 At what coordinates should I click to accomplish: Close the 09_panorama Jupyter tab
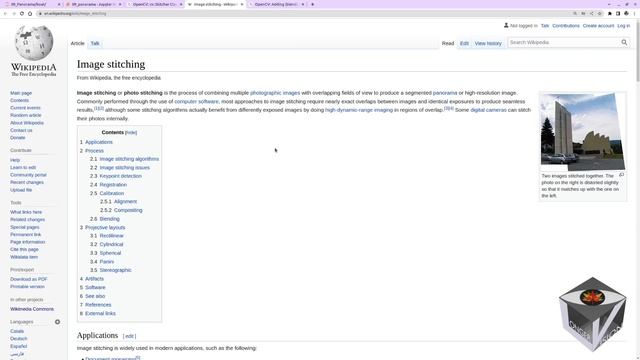[x=120, y=4]
